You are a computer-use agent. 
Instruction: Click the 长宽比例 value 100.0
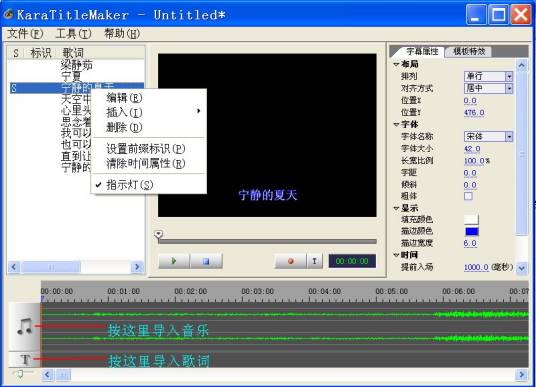474,161
